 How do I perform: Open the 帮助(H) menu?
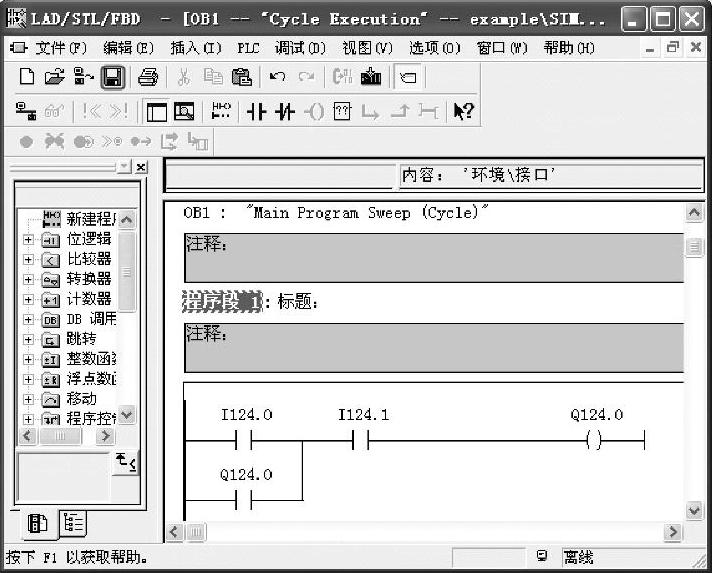(569, 48)
